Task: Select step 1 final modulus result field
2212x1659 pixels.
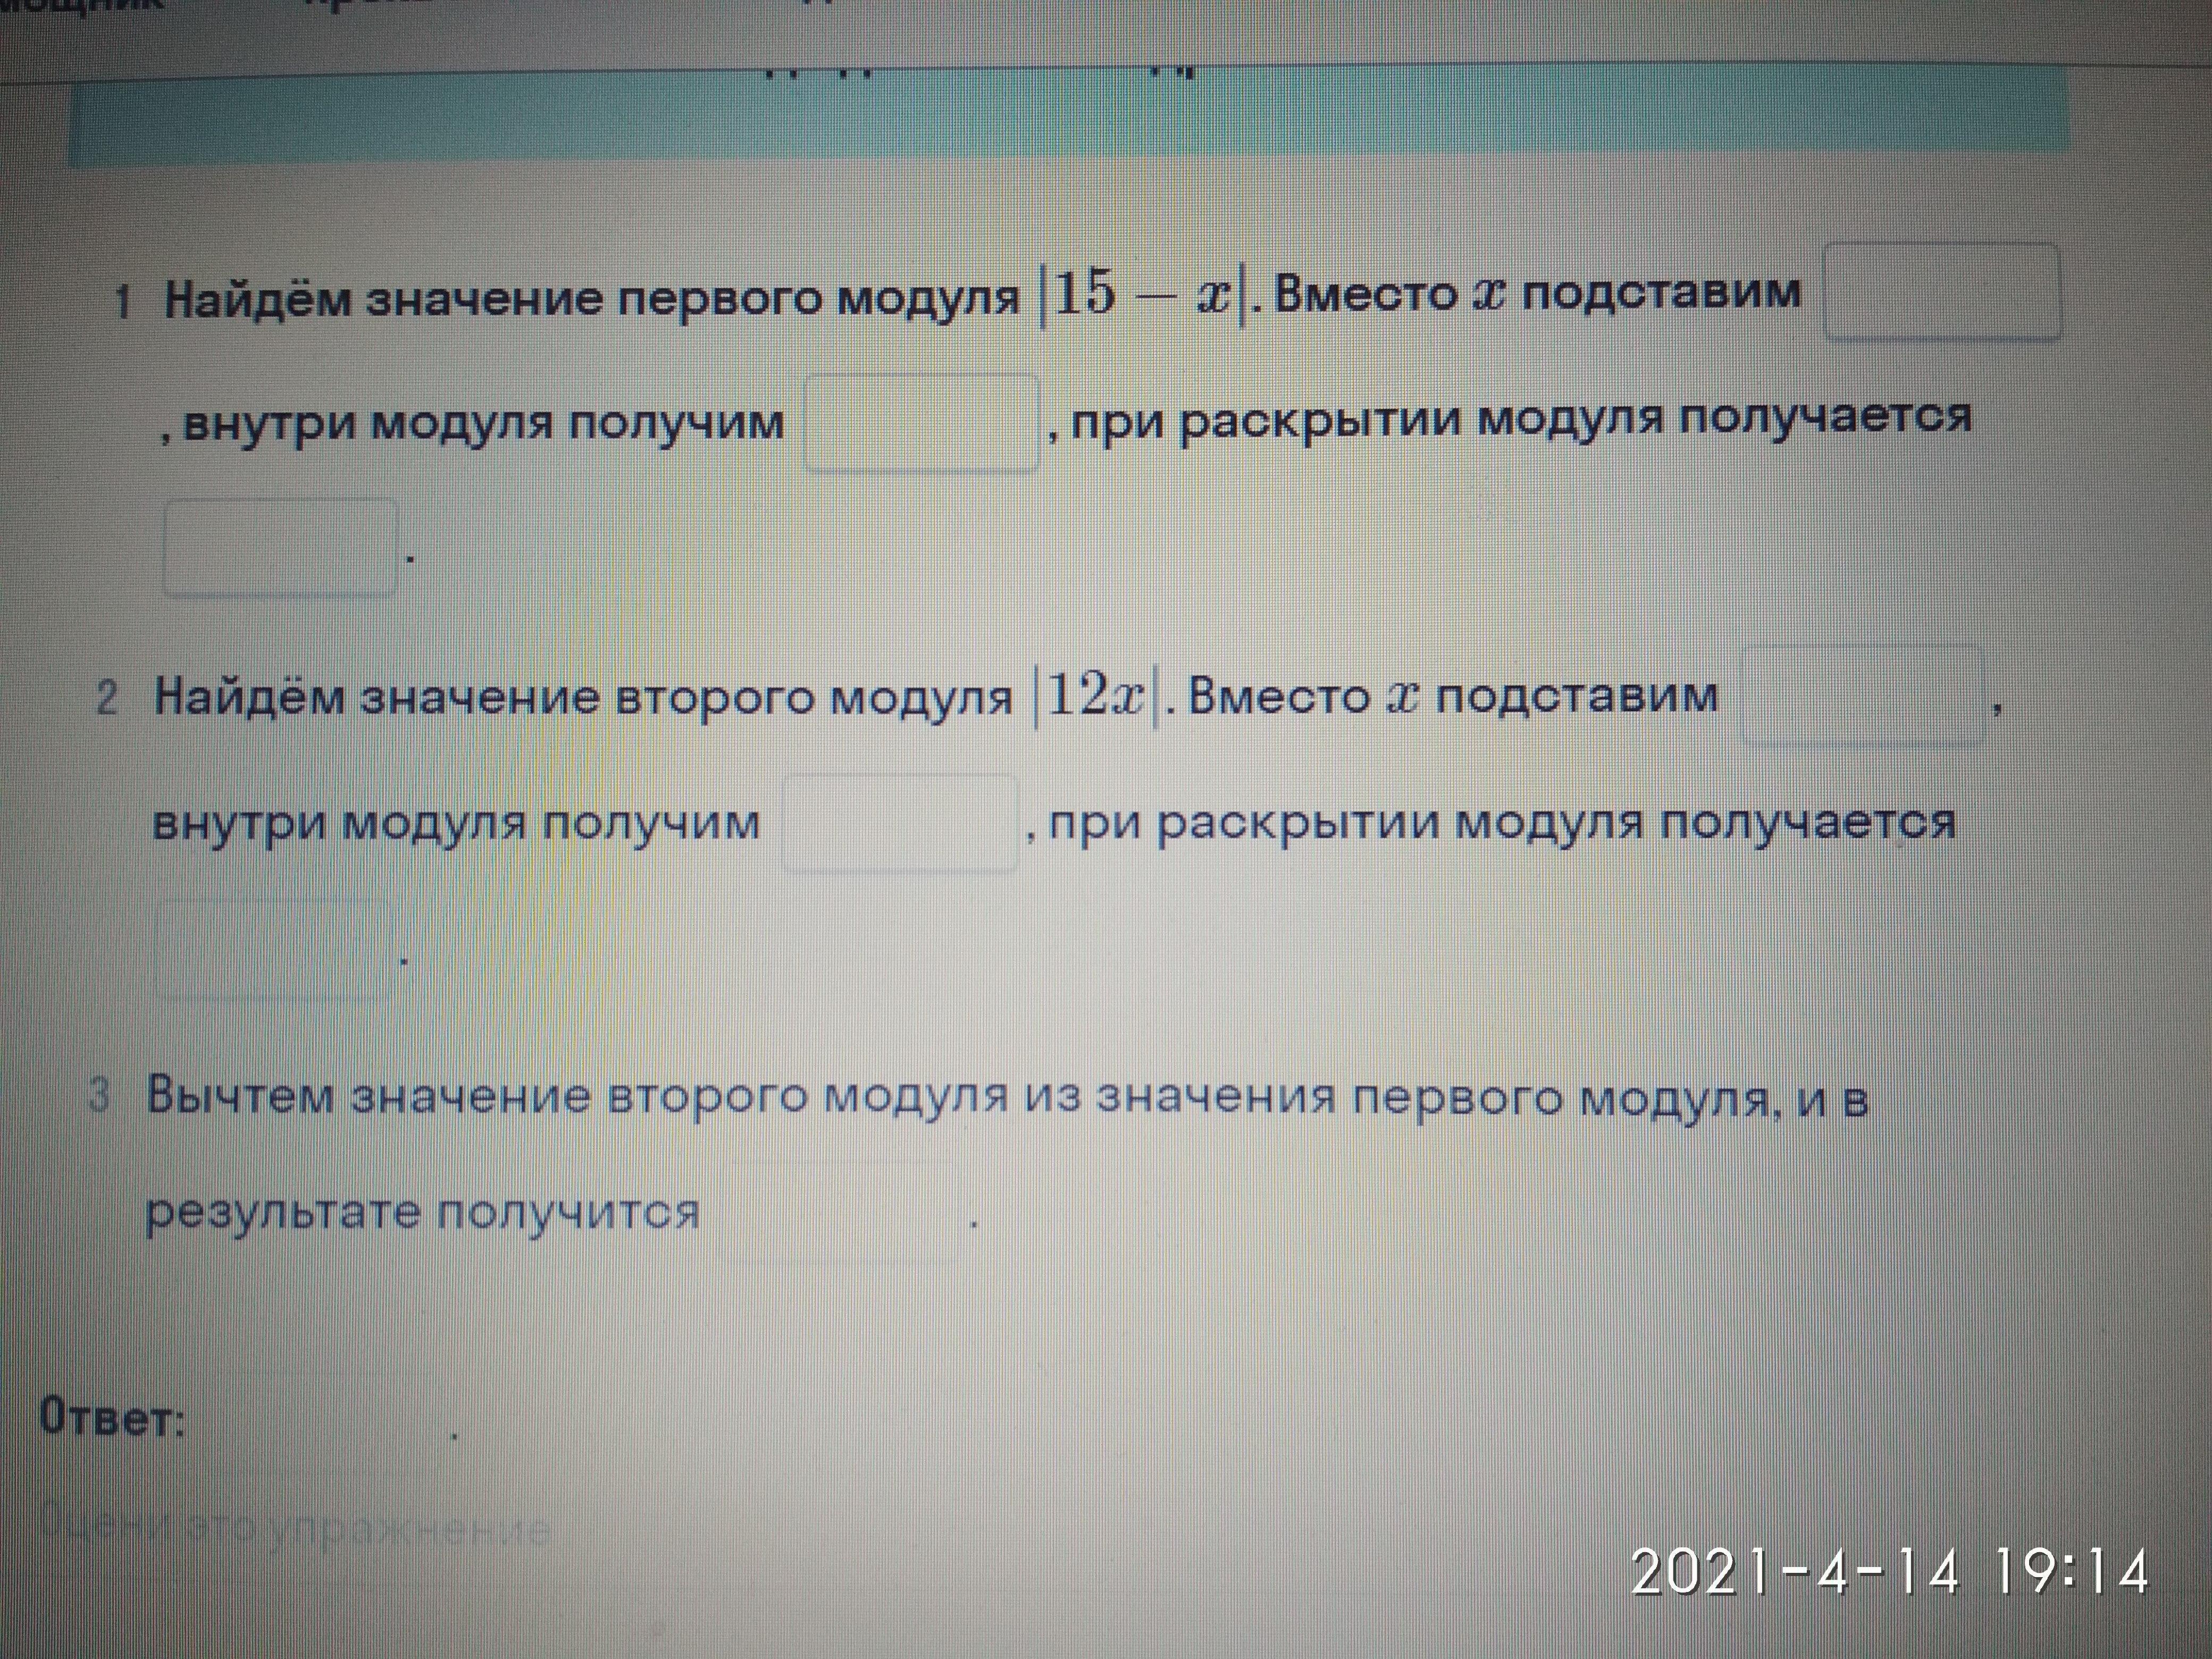Action: (280, 548)
